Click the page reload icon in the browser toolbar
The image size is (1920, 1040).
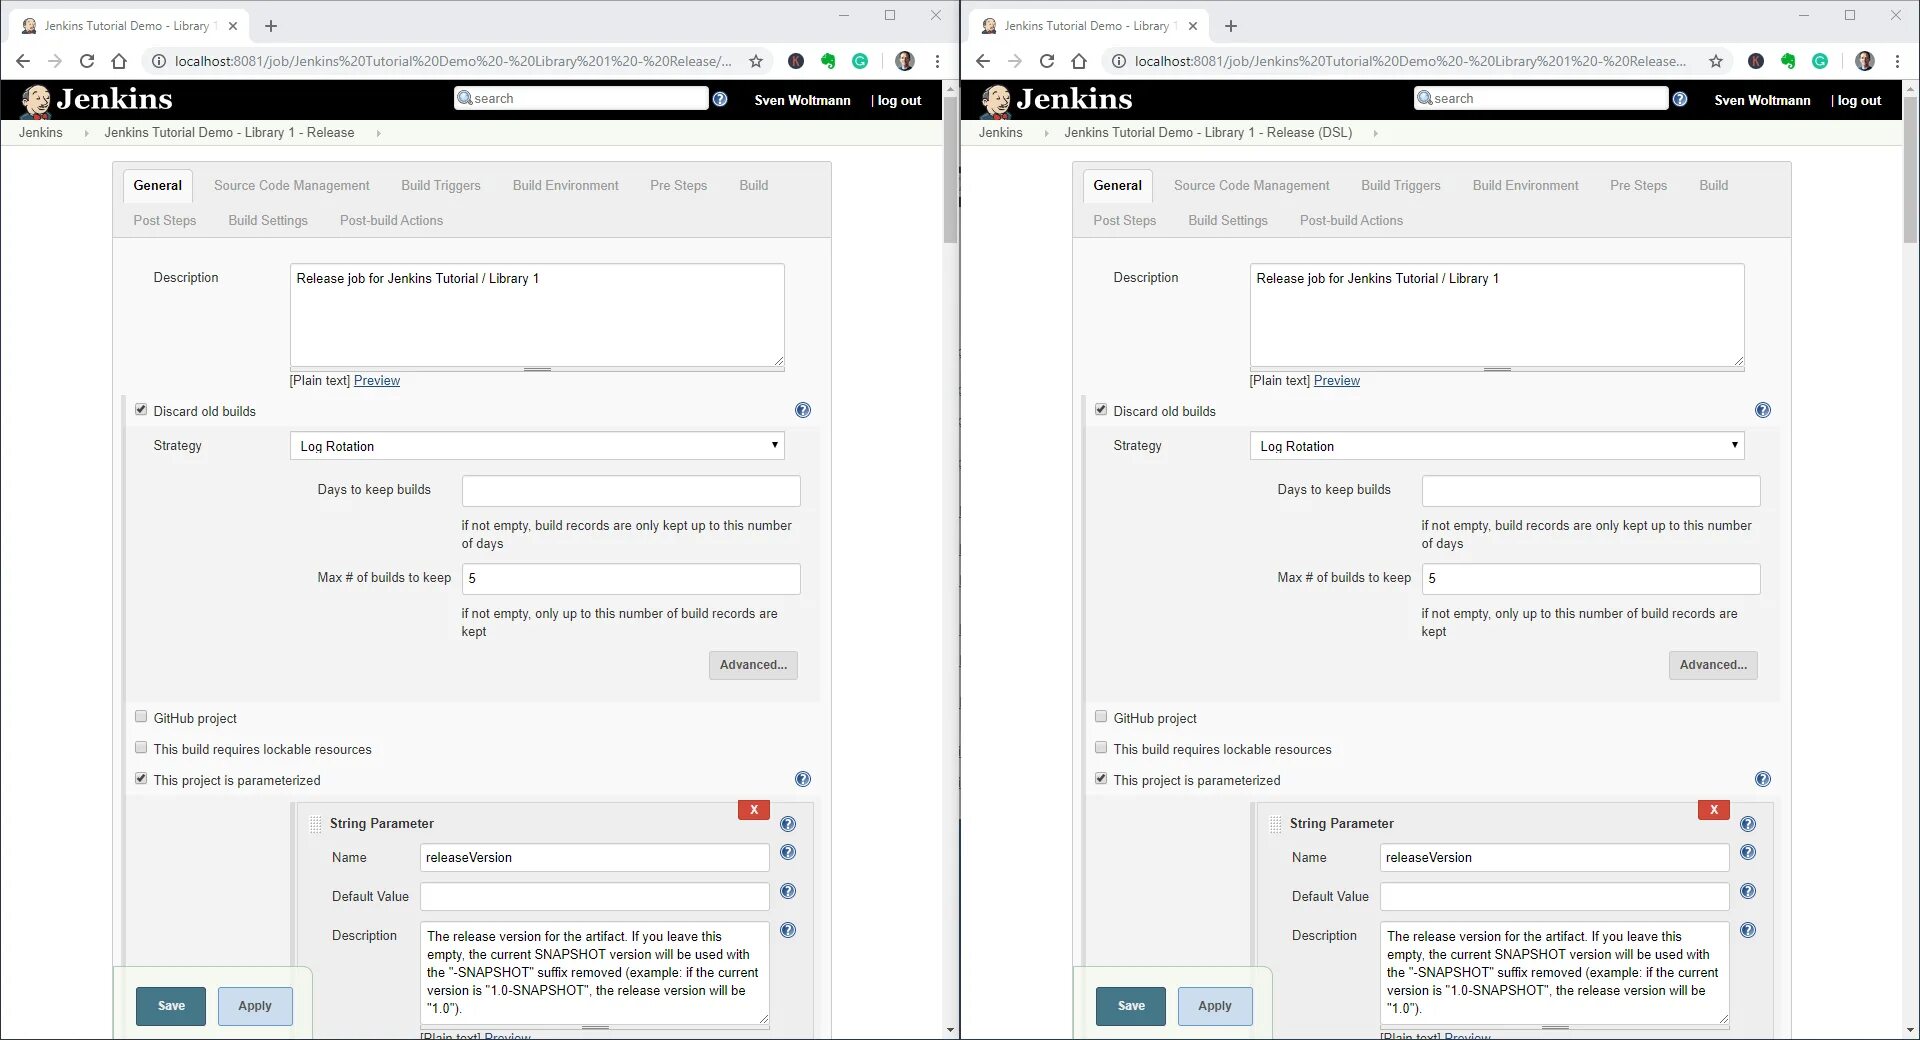87,61
